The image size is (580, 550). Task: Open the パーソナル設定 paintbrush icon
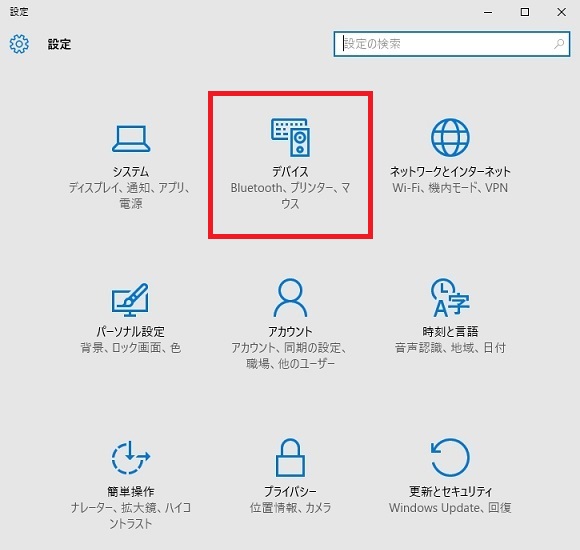tap(130, 300)
